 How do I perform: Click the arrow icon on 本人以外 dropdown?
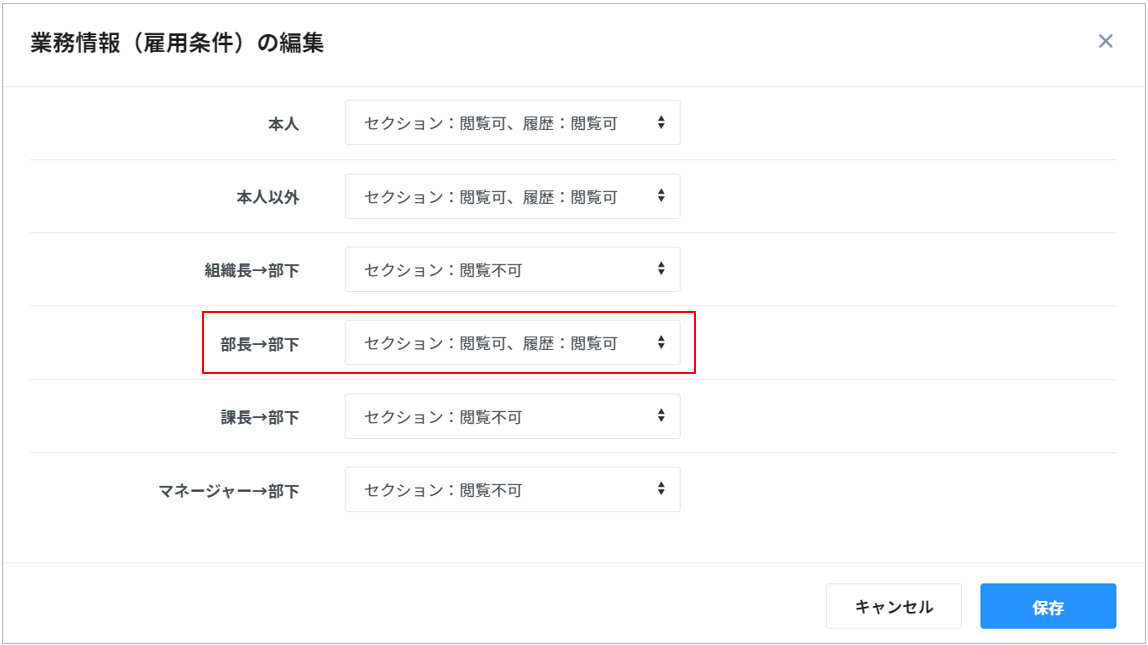pyautogui.click(x=661, y=197)
